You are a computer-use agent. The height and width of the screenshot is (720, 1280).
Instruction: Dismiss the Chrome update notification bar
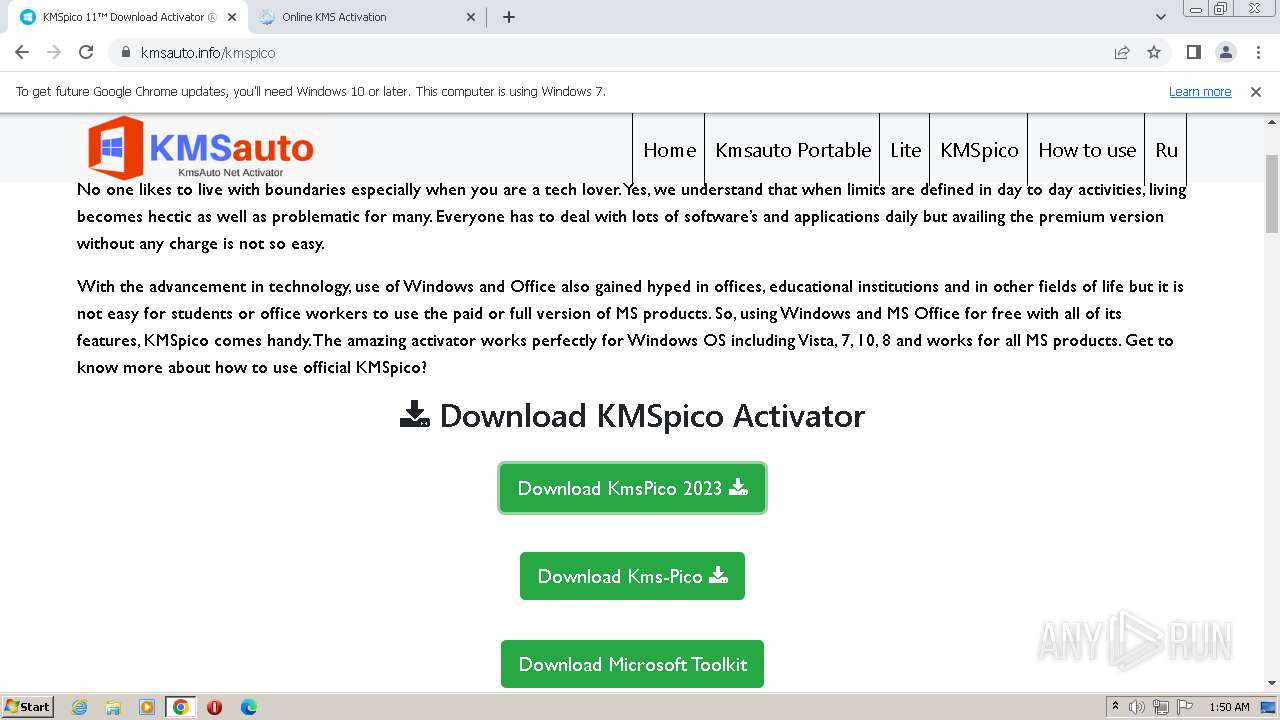click(x=1256, y=92)
